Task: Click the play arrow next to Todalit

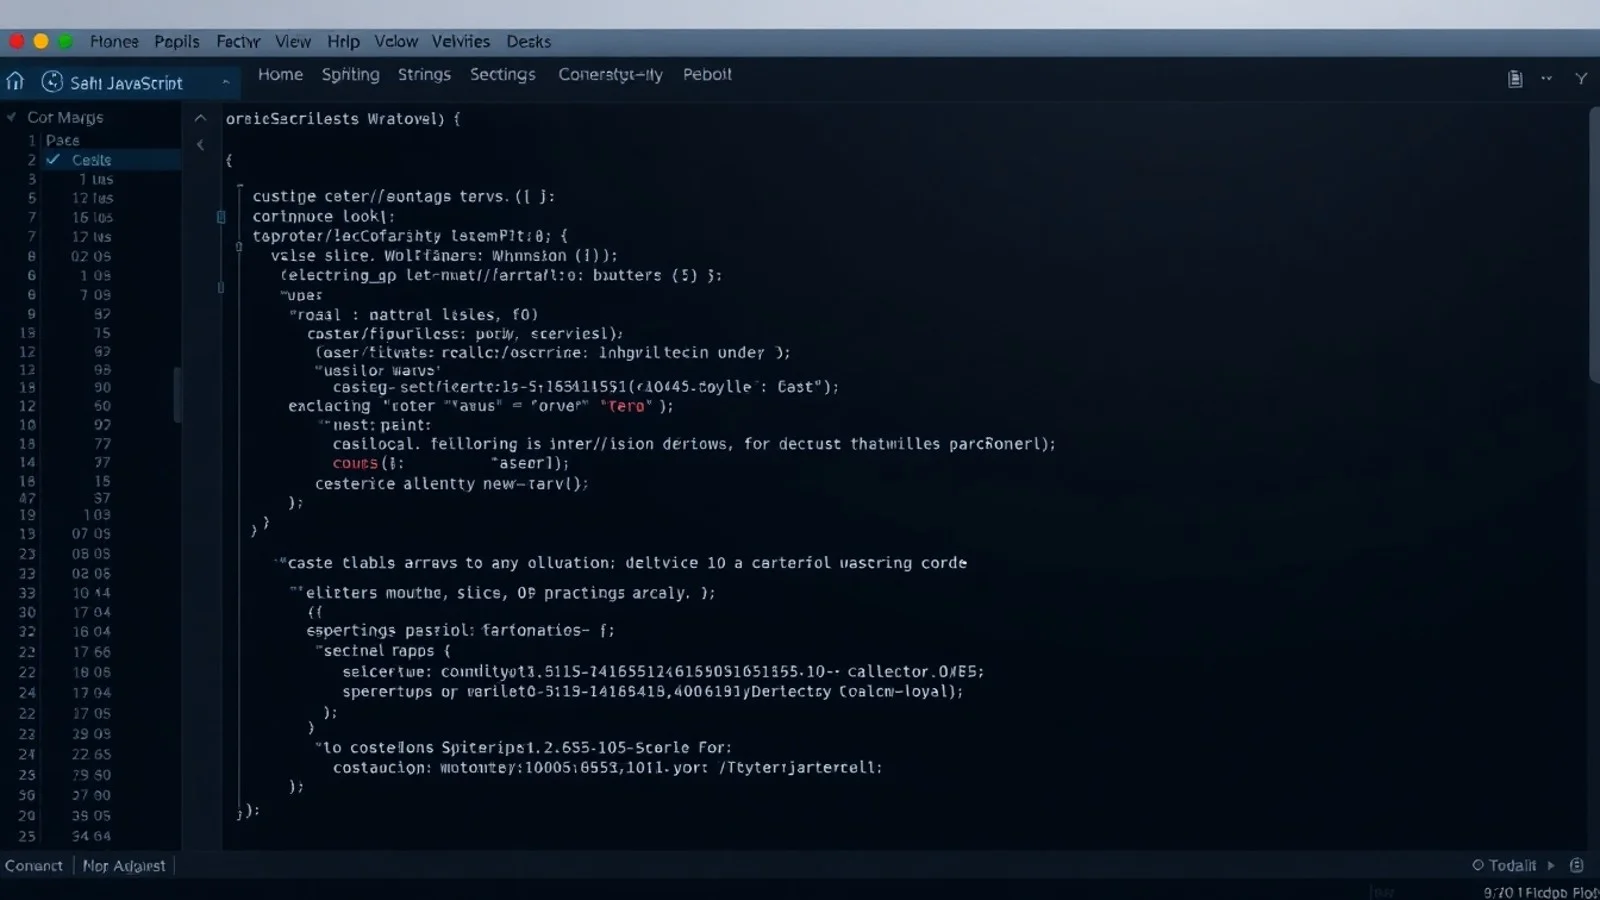Action: (x=1551, y=865)
